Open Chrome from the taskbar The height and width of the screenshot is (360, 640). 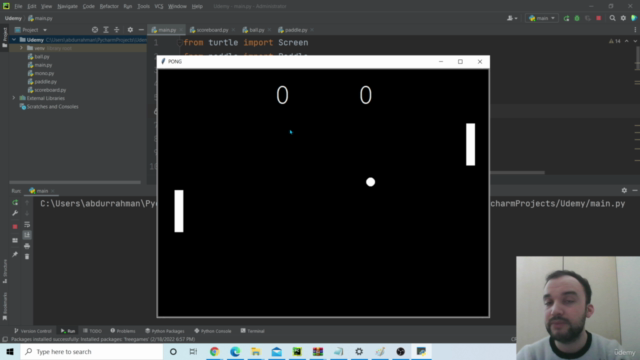(x=214, y=351)
